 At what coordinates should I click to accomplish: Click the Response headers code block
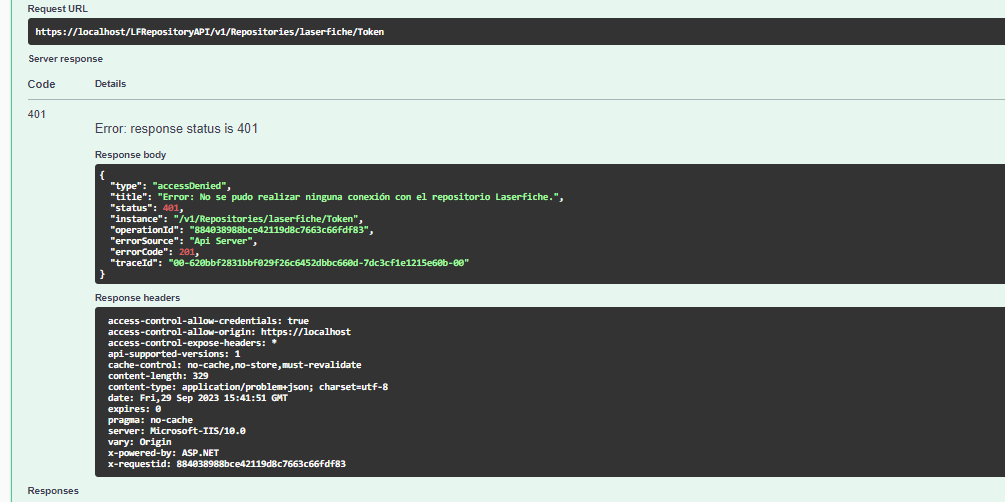click(550, 392)
